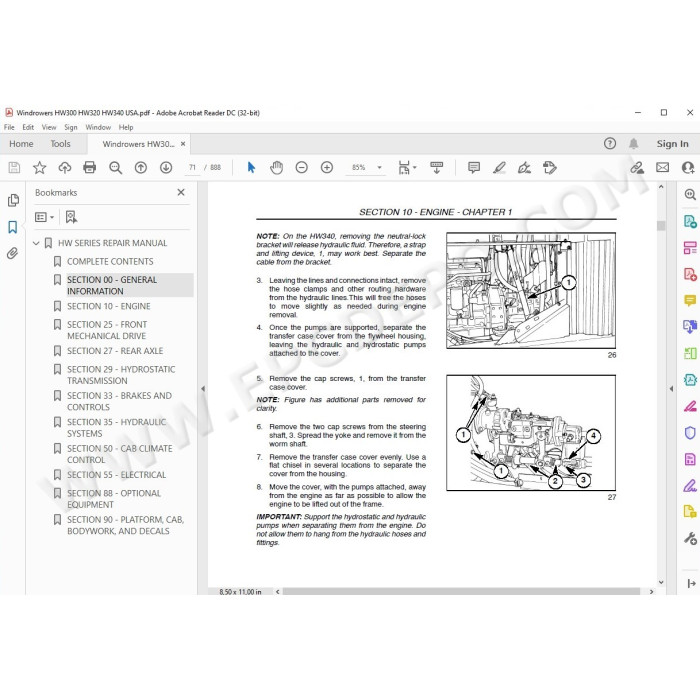
Task: Click the horizontal scrollbar at bottom
Action: click(x=461, y=592)
